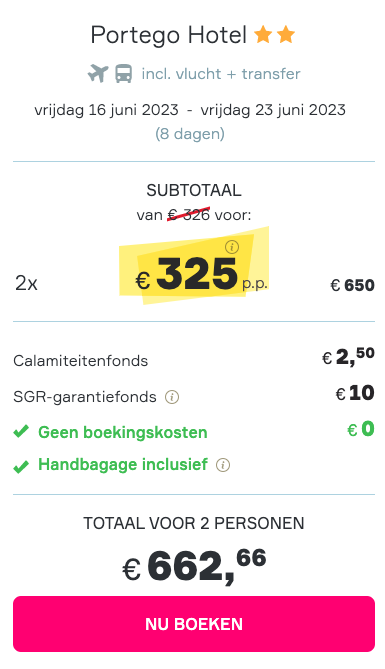Click the first hotel rating star
Image resolution: width=385 pixels, height=669 pixels.
[263, 35]
